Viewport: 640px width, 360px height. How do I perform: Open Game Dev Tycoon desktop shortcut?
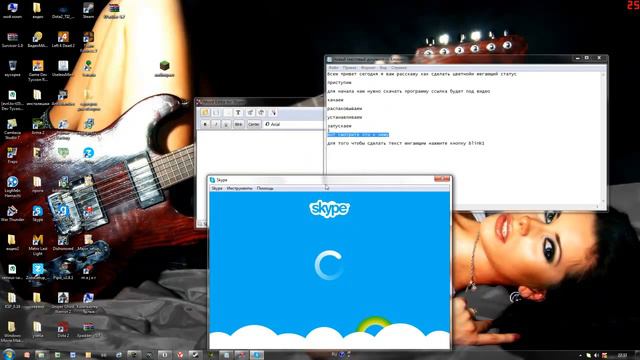click(x=38, y=71)
